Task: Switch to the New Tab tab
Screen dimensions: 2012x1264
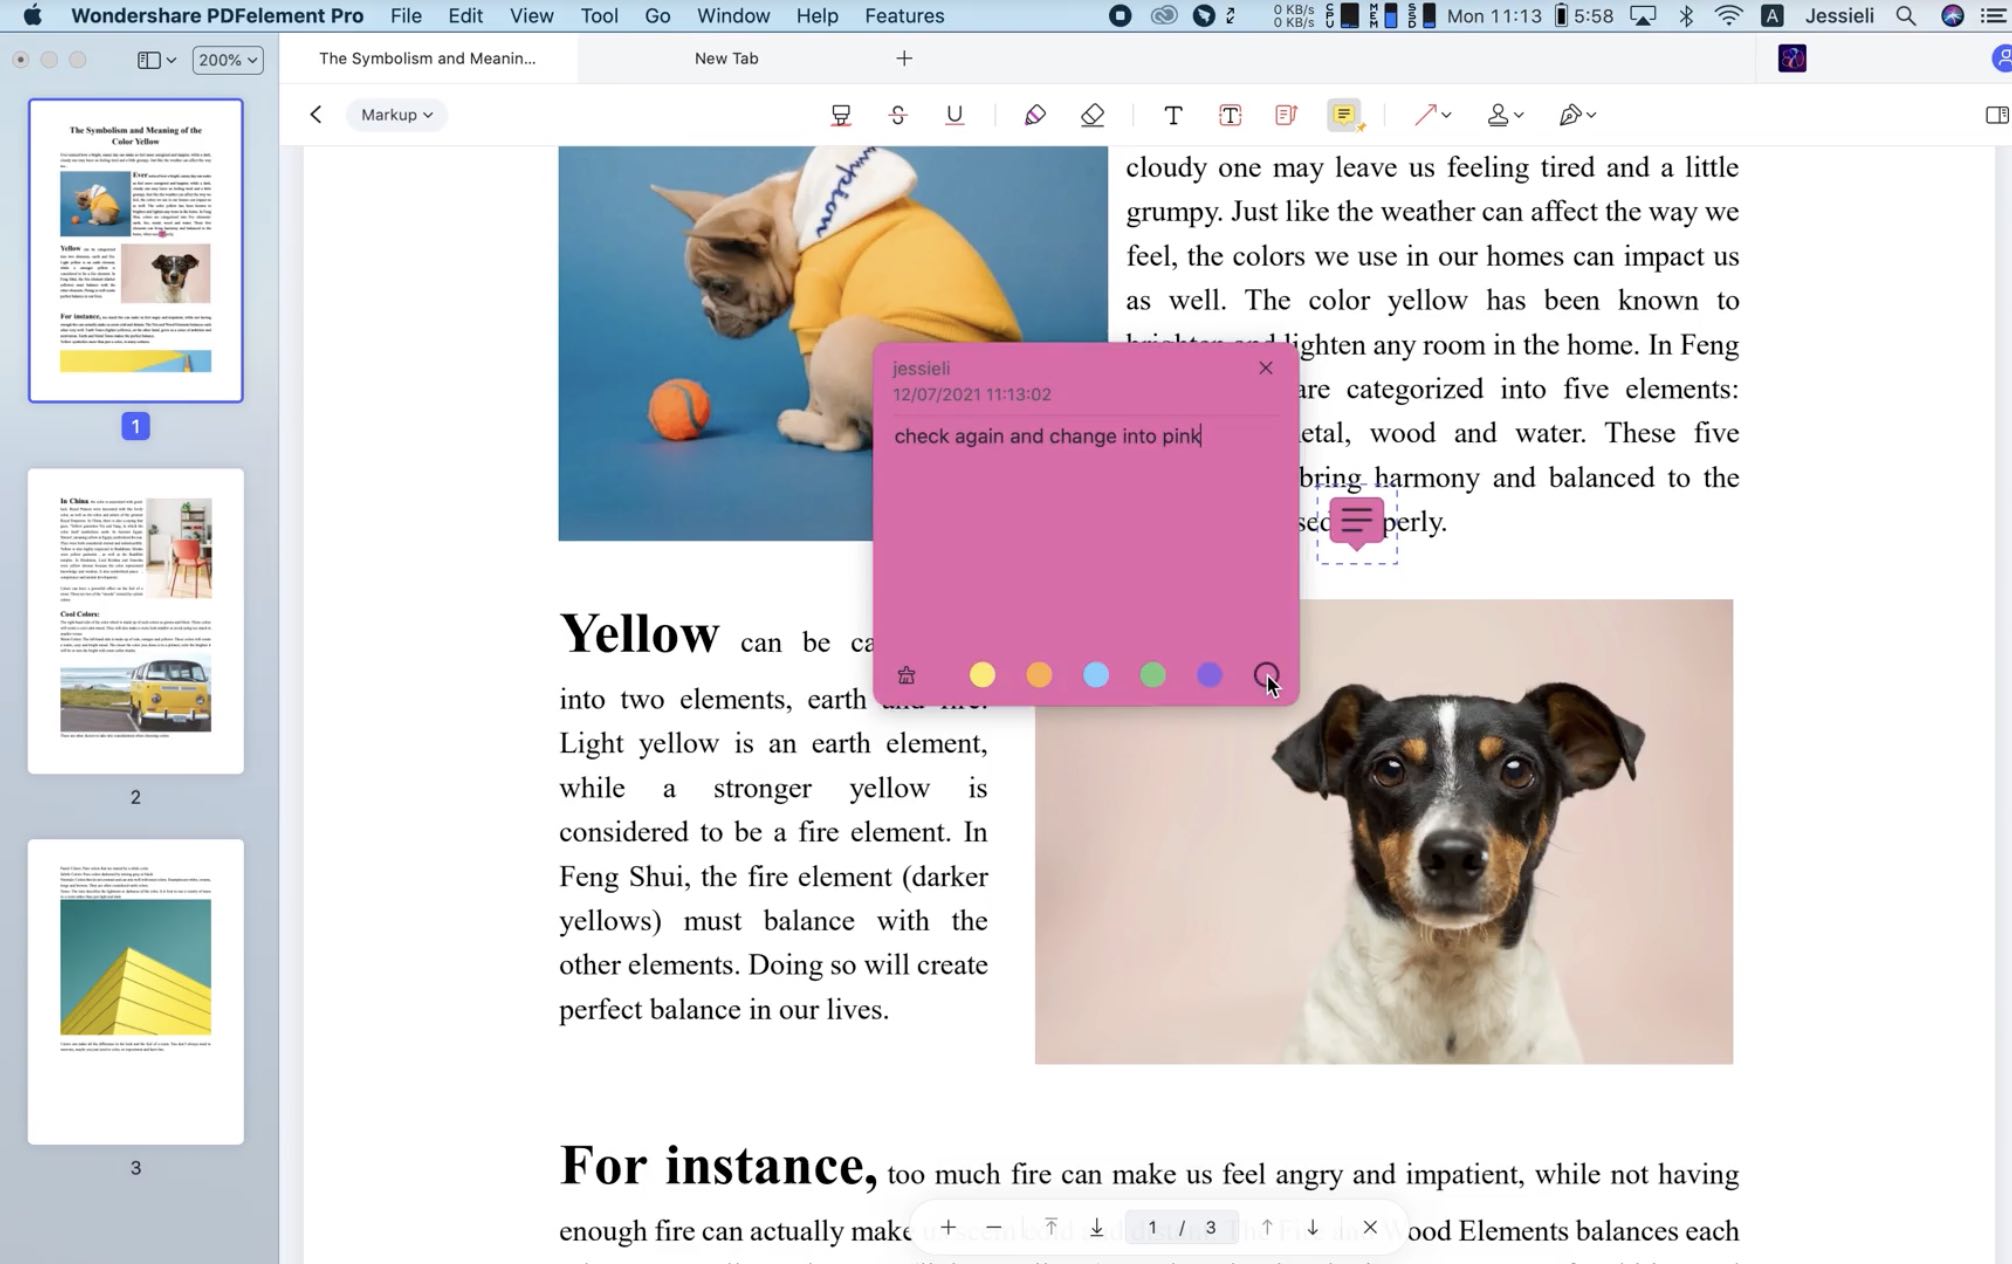Action: 726,58
